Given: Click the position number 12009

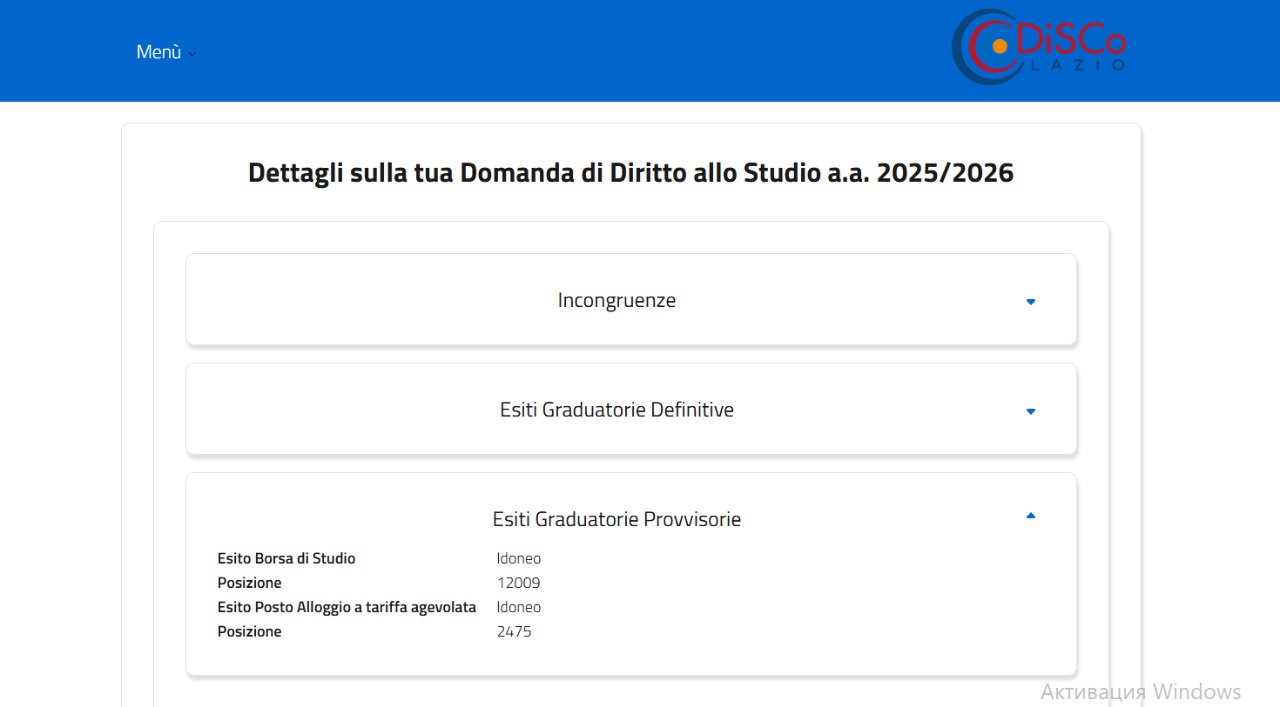Looking at the screenshot, I should 518,582.
